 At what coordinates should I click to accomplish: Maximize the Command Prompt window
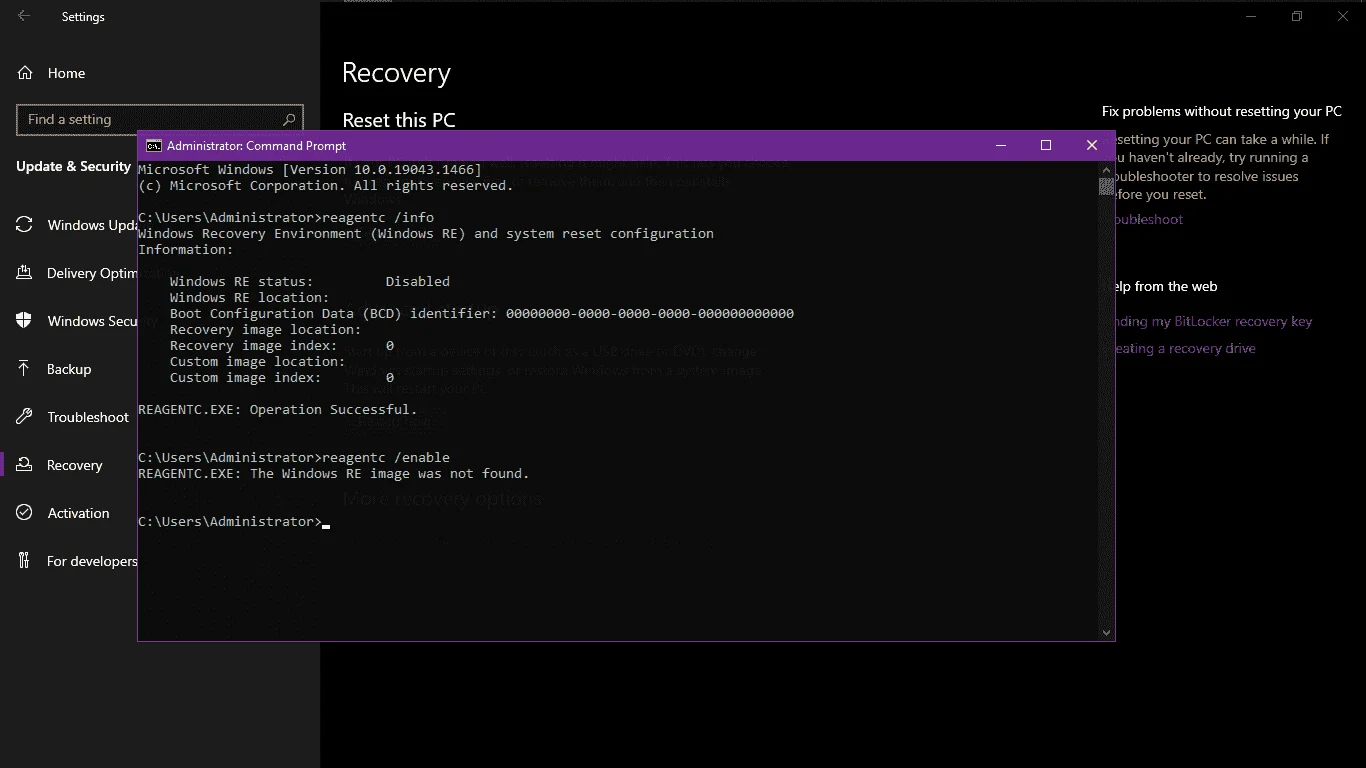point(1046,145)
